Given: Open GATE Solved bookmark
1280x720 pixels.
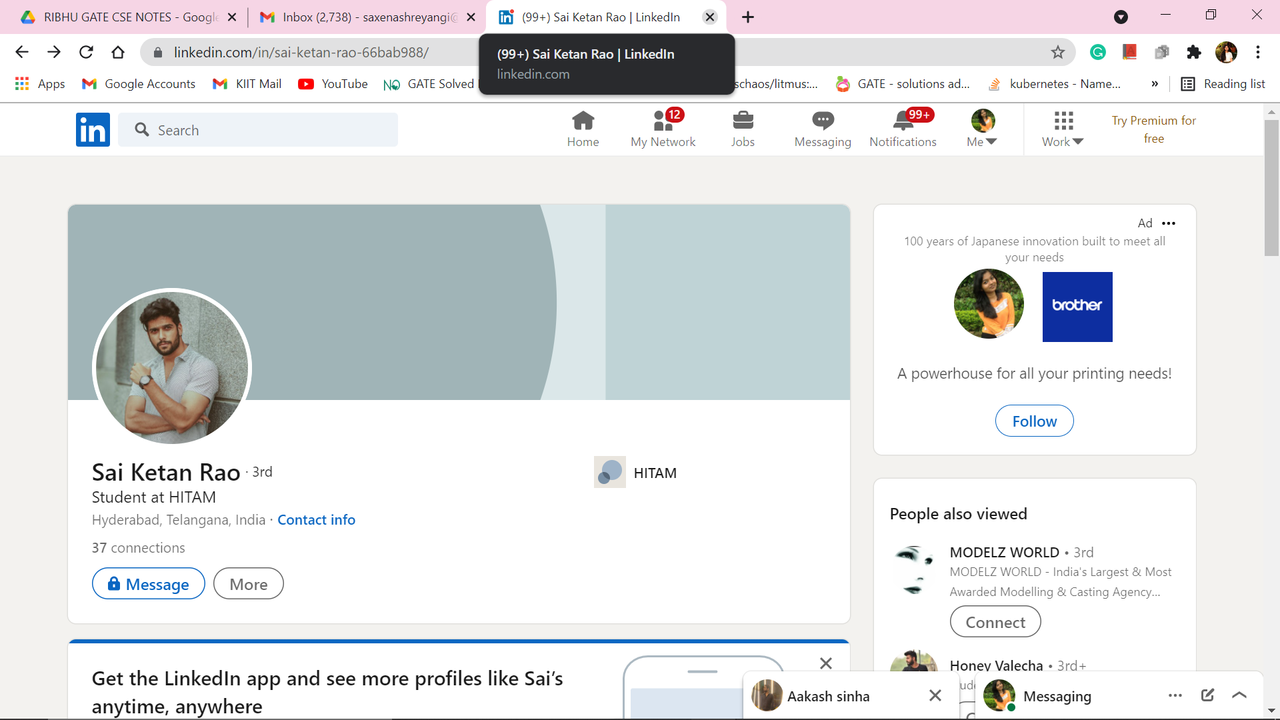Looking at the screenshot, I should [x=430, y=84].
